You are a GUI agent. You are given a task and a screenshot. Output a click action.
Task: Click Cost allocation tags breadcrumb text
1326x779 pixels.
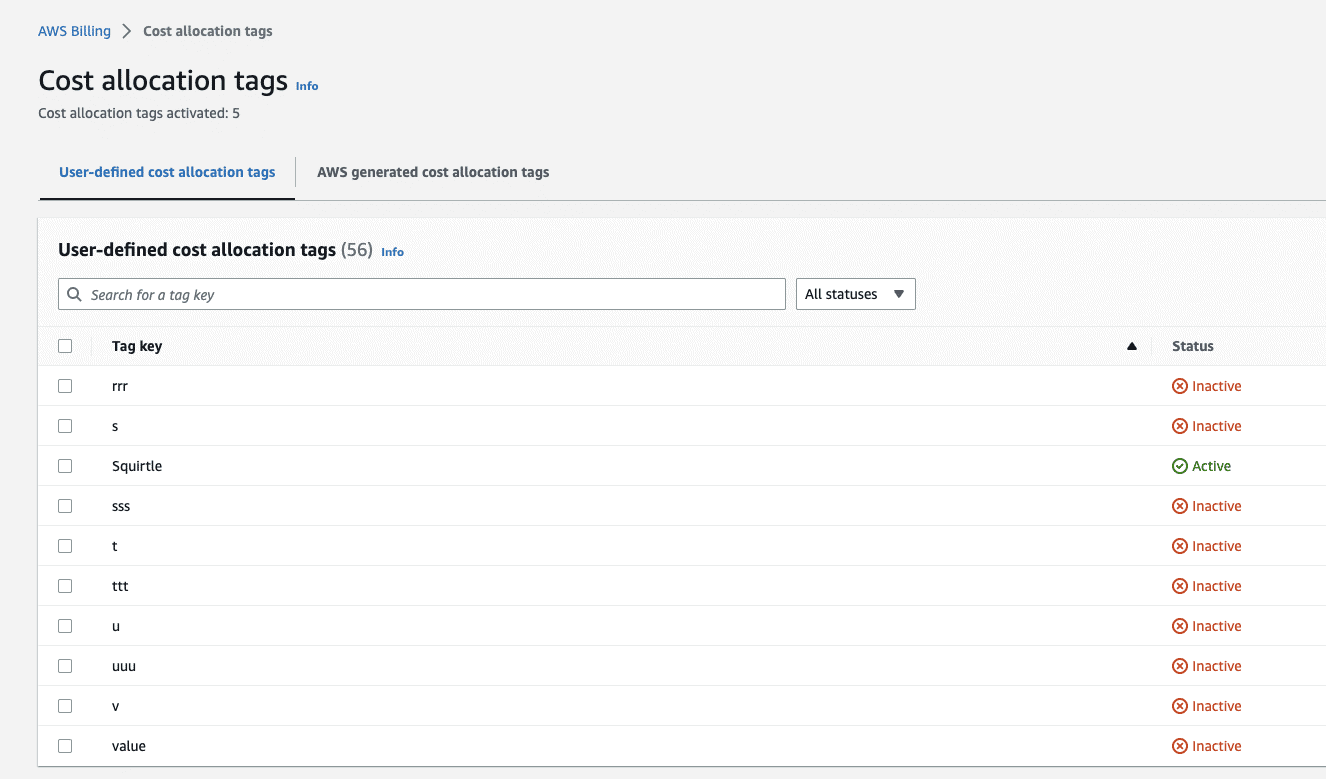coord(208,31)
